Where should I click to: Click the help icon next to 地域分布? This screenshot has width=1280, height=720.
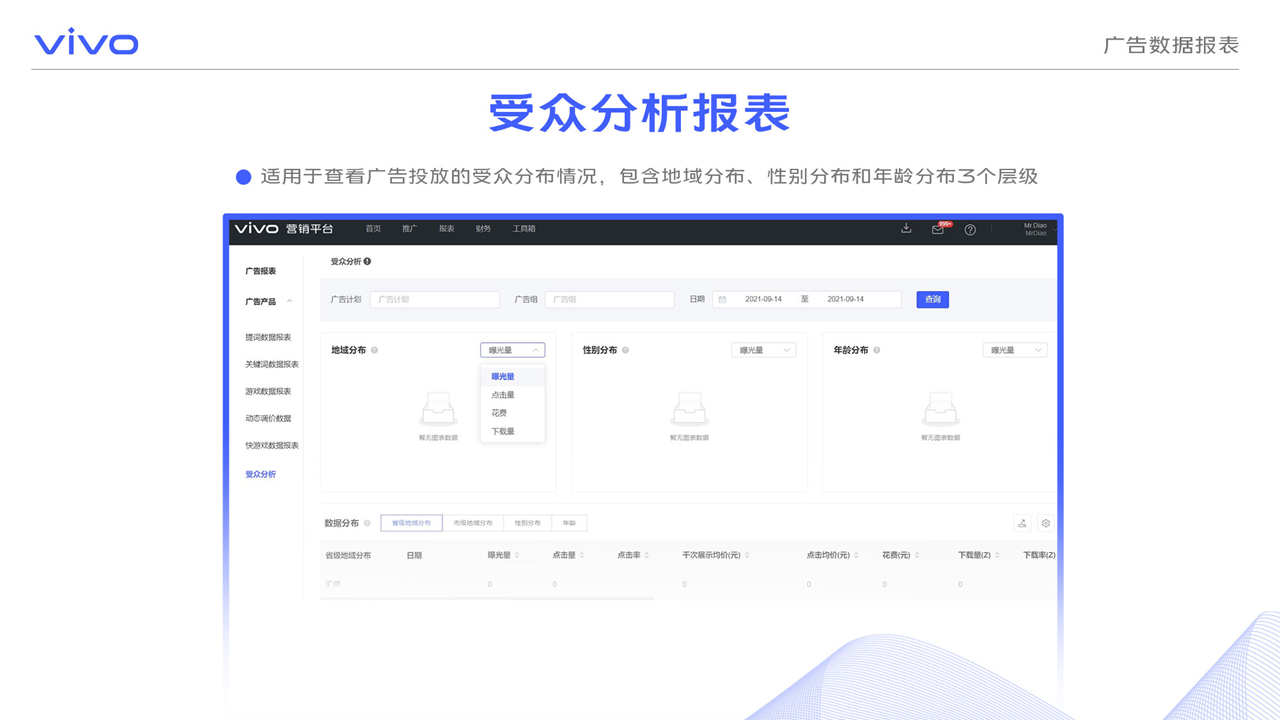click(375, 351)
